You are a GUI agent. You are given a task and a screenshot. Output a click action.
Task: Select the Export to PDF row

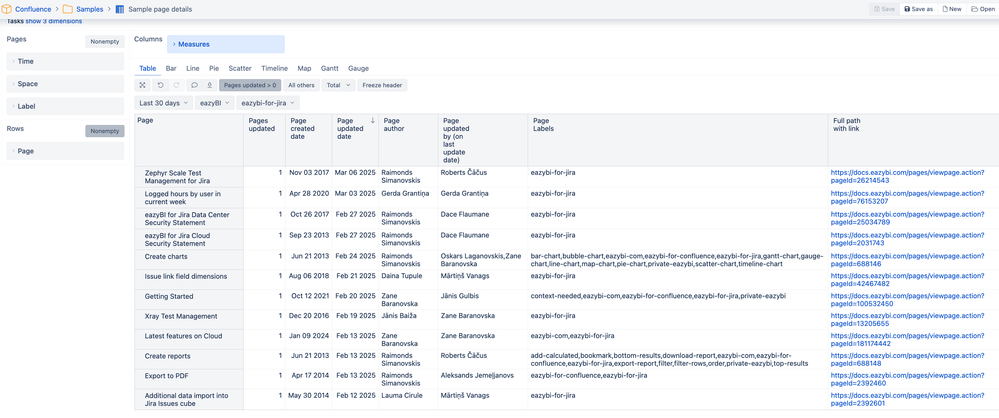[189, 378]
